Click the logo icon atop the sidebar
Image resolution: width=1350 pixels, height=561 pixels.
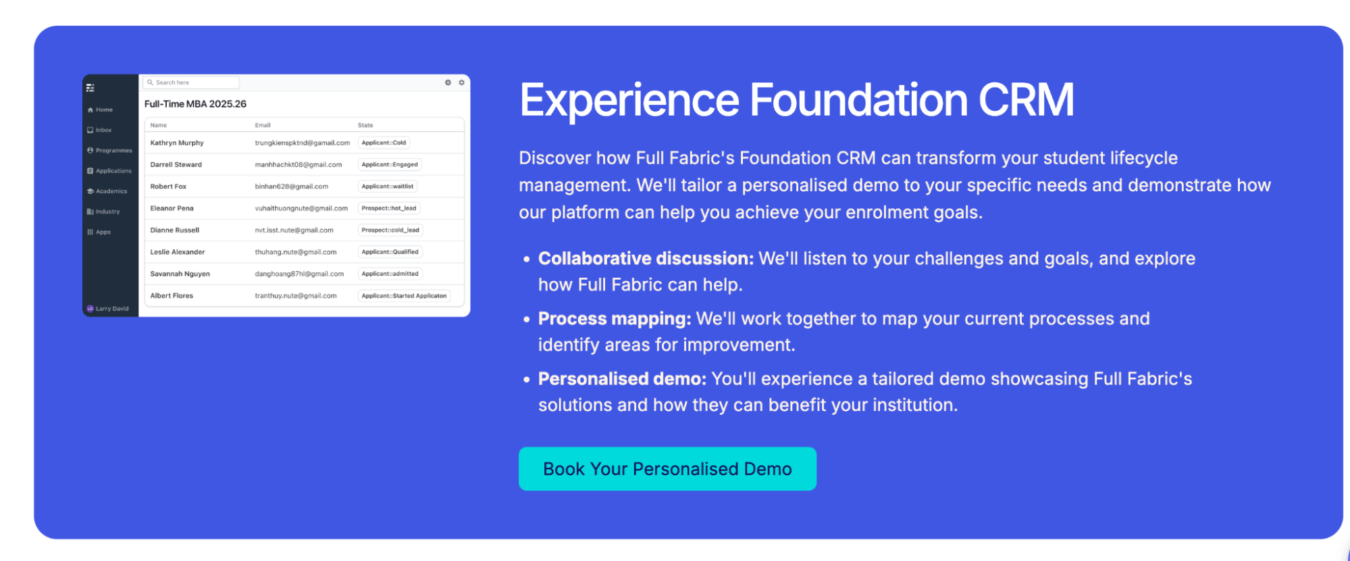[90, 88]
